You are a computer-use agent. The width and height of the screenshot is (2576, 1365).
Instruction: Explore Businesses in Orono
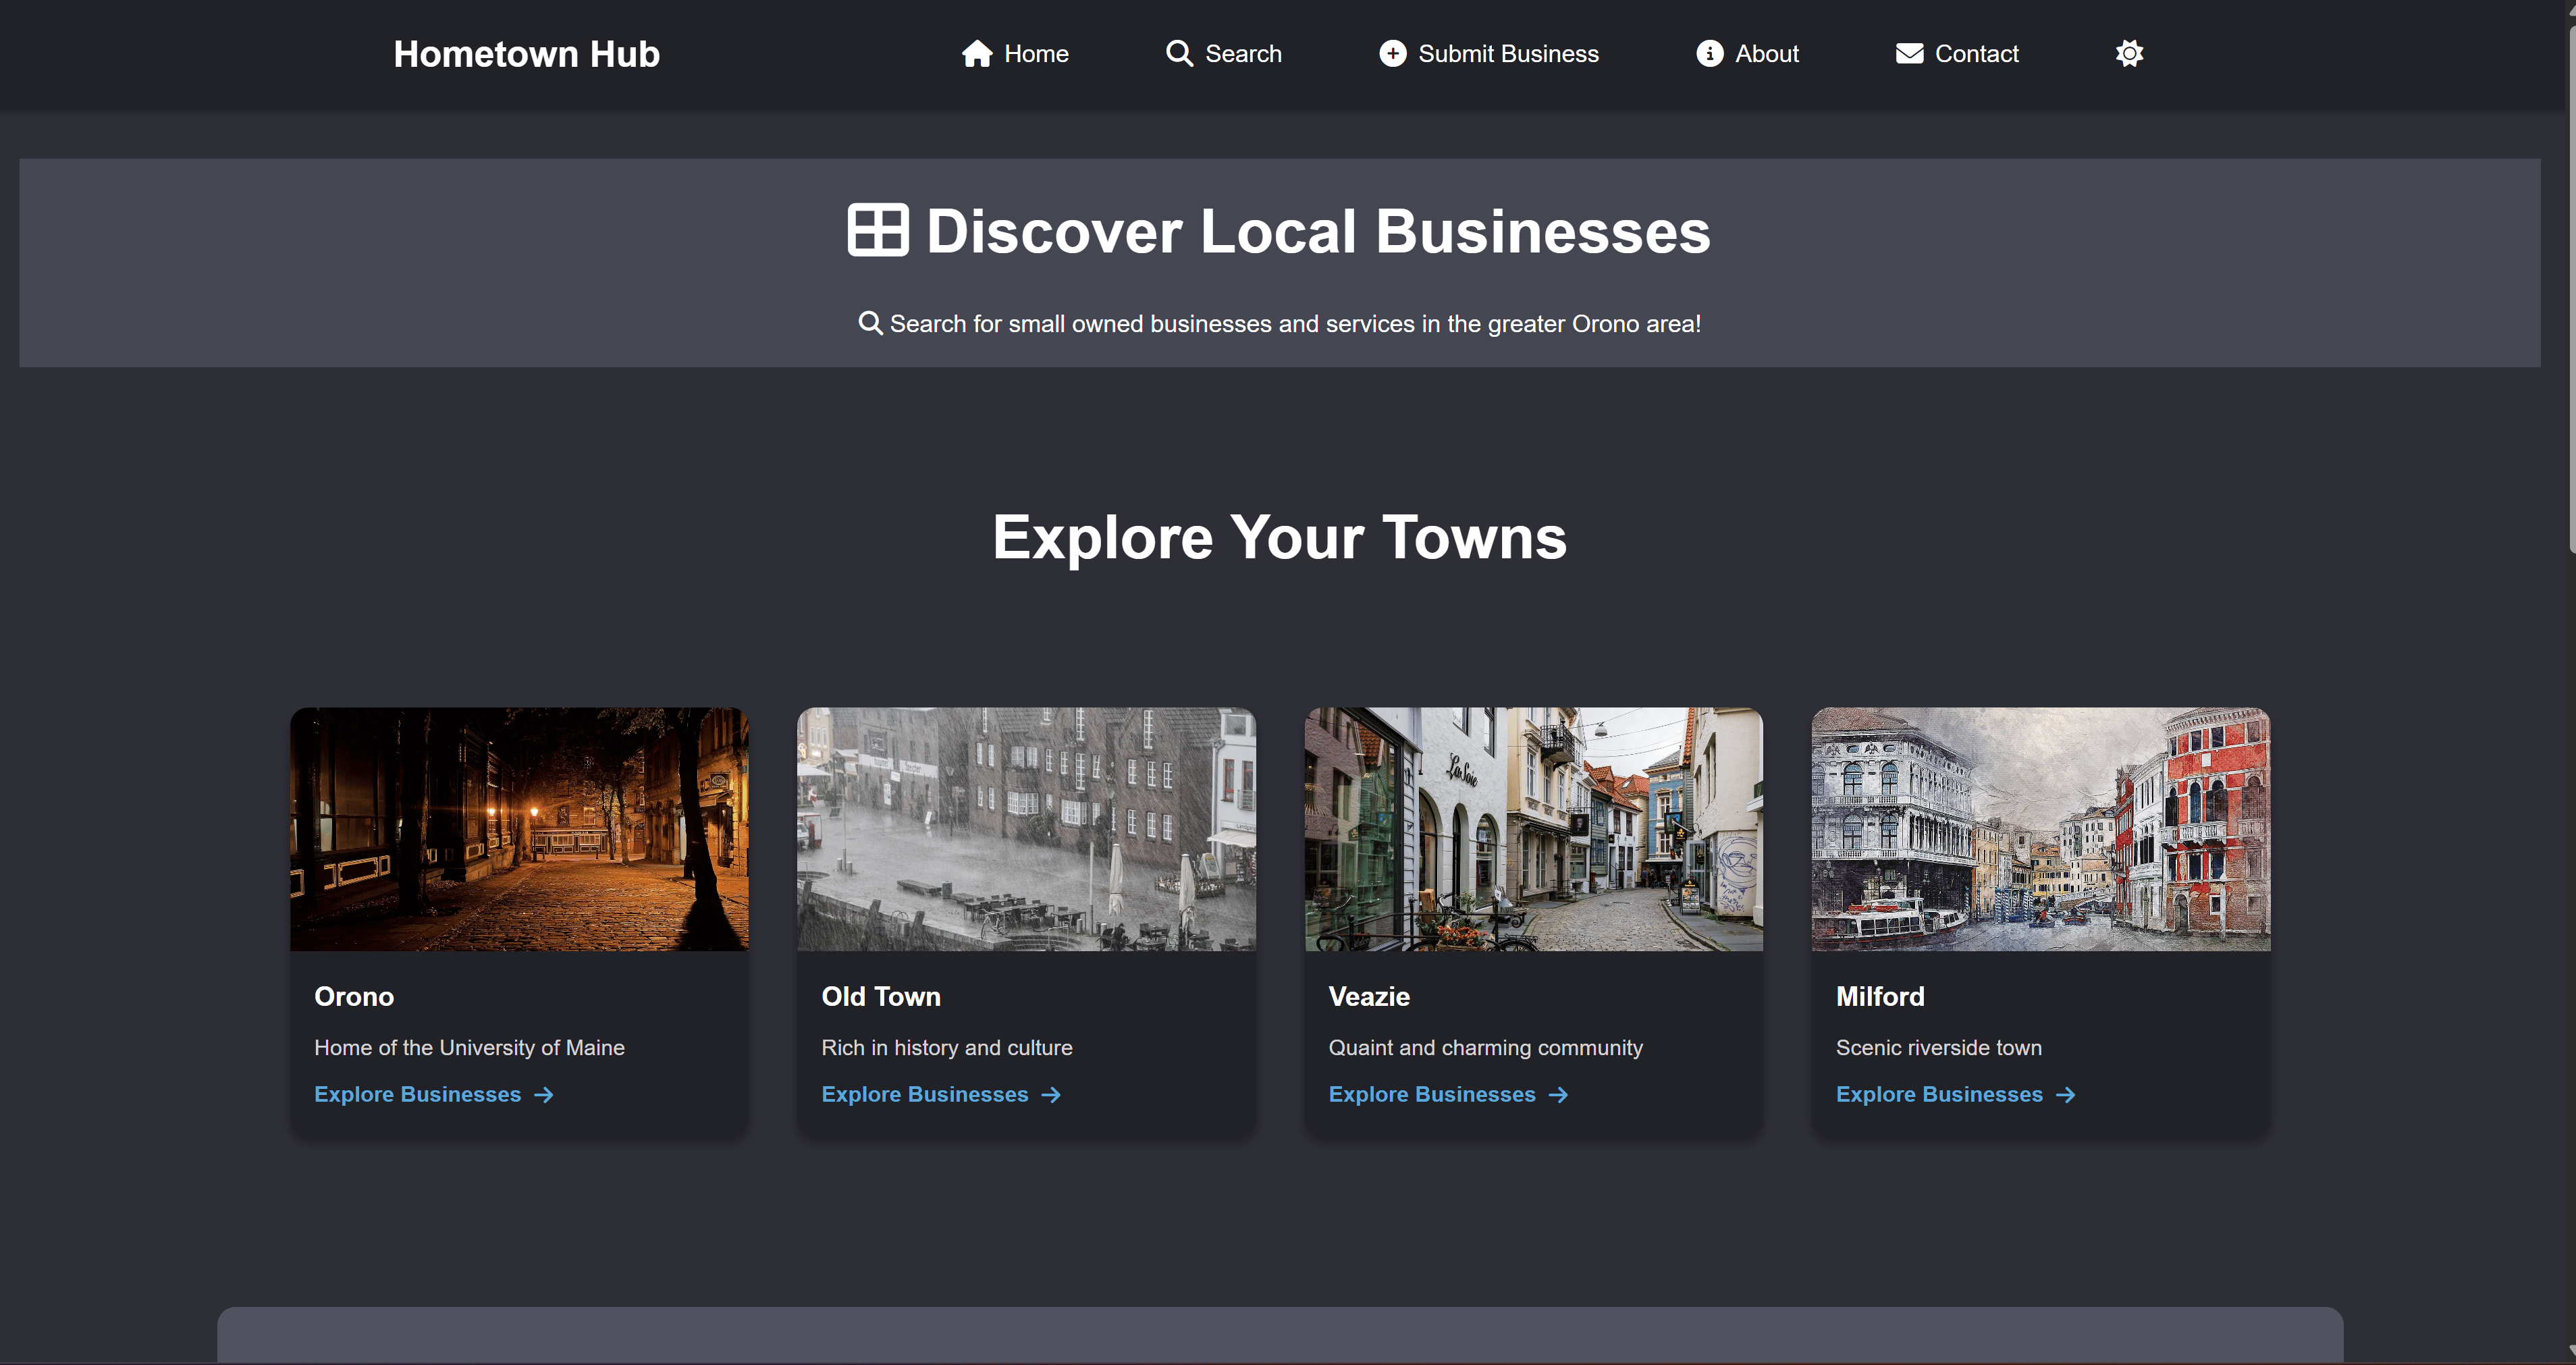point(433,1095)
